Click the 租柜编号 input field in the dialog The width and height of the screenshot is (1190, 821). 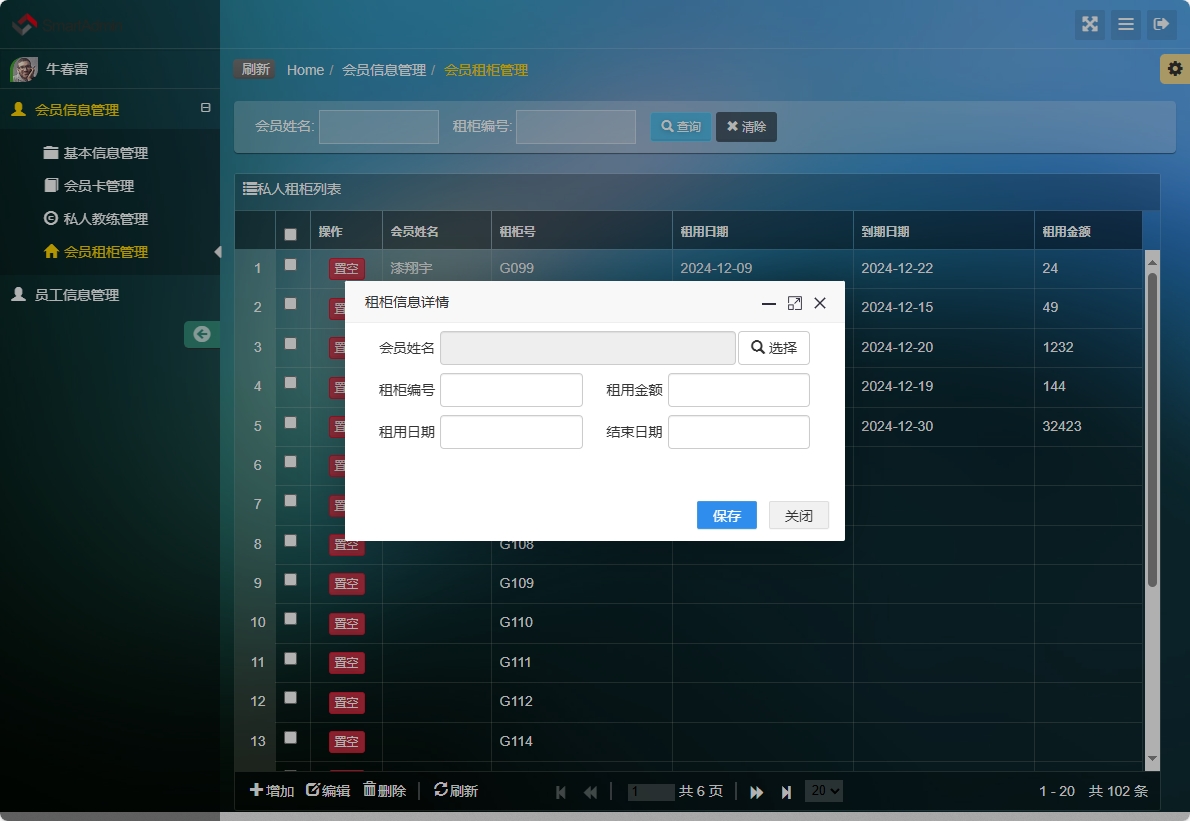[x=511, y=389]
